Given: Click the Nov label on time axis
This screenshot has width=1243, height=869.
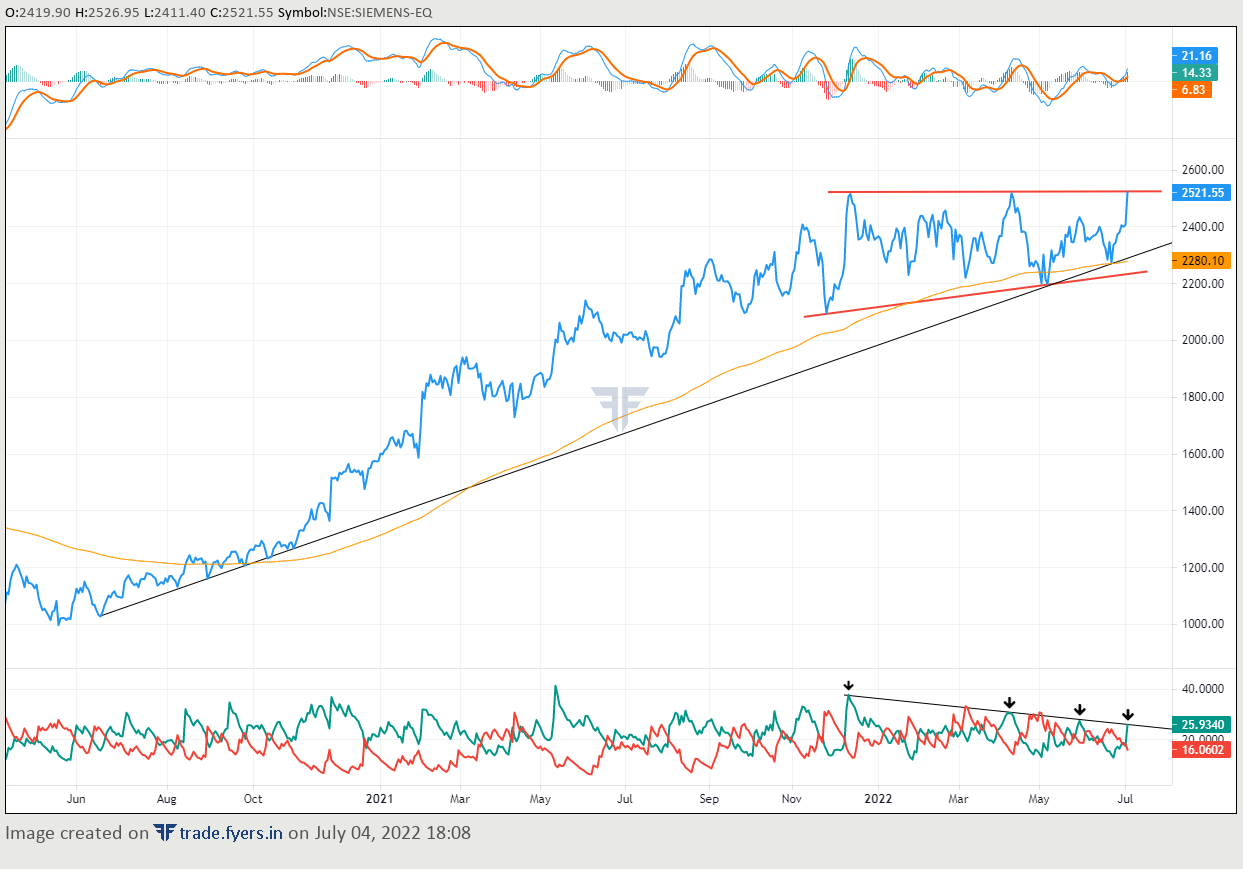Looking at the screenshot, I should [792, 799].
